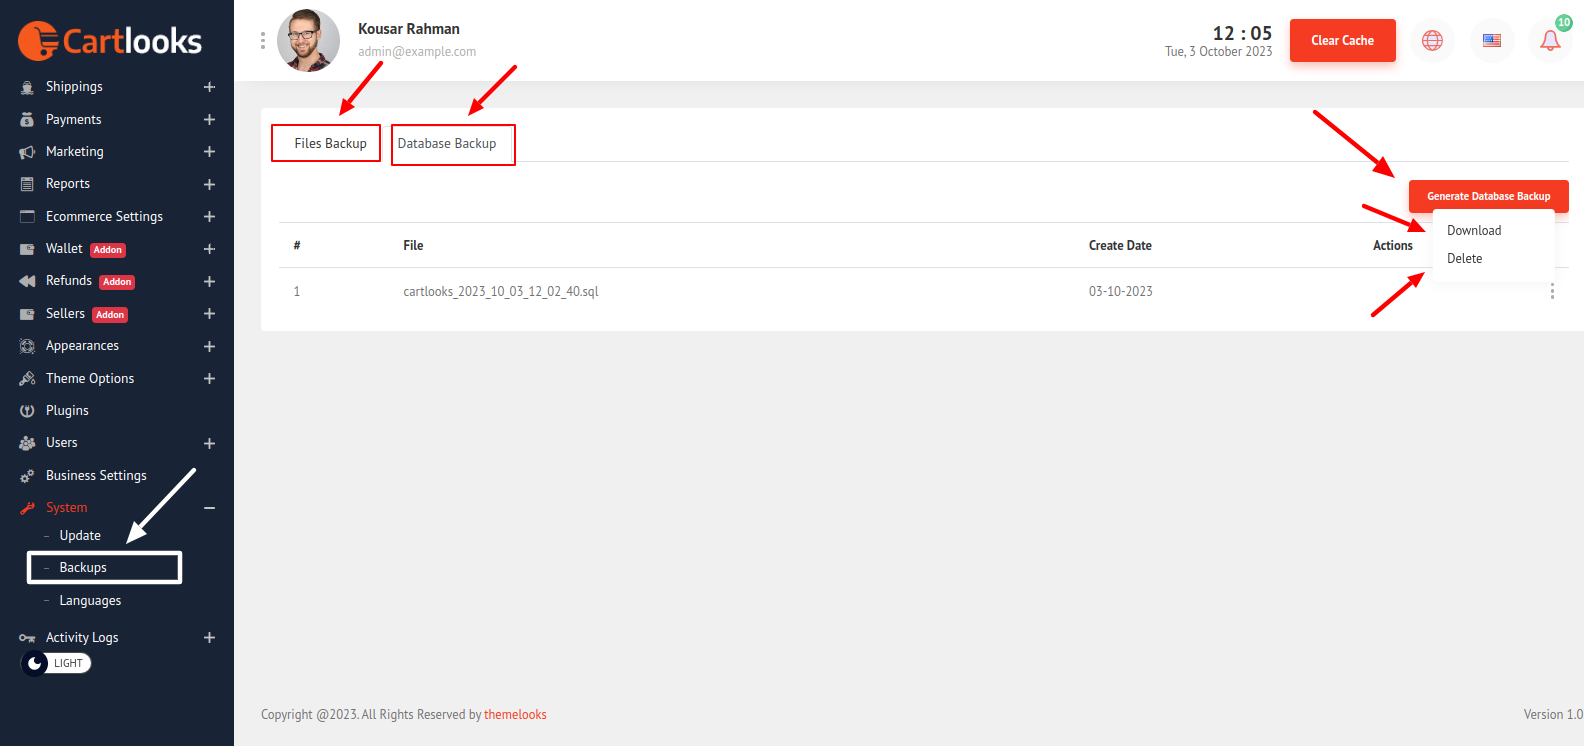
Task: Click the Business Settings gears icon
Action: click(x=27, y=476)
